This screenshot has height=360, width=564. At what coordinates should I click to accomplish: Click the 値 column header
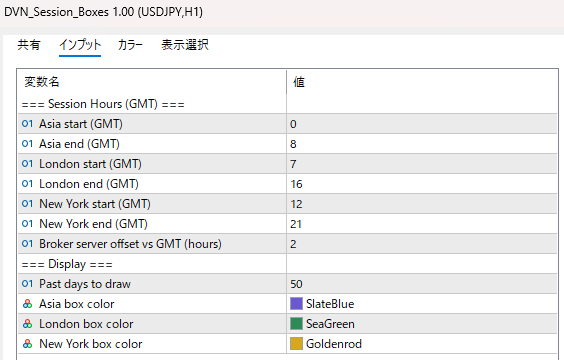click(299, 82)
